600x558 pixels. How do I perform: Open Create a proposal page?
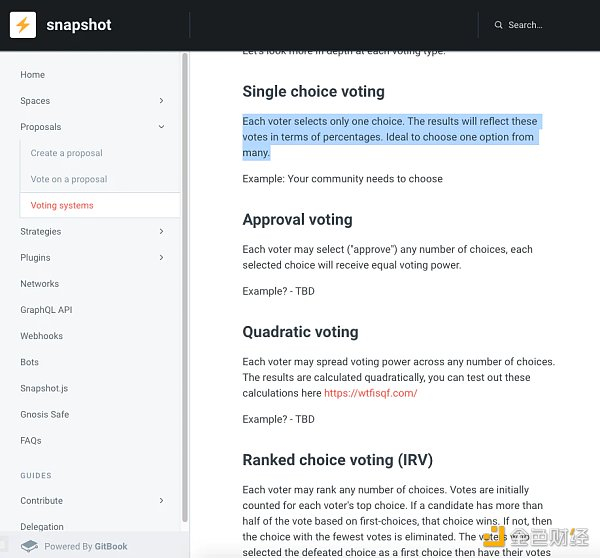pyautogui.click(x=66, y=153)
